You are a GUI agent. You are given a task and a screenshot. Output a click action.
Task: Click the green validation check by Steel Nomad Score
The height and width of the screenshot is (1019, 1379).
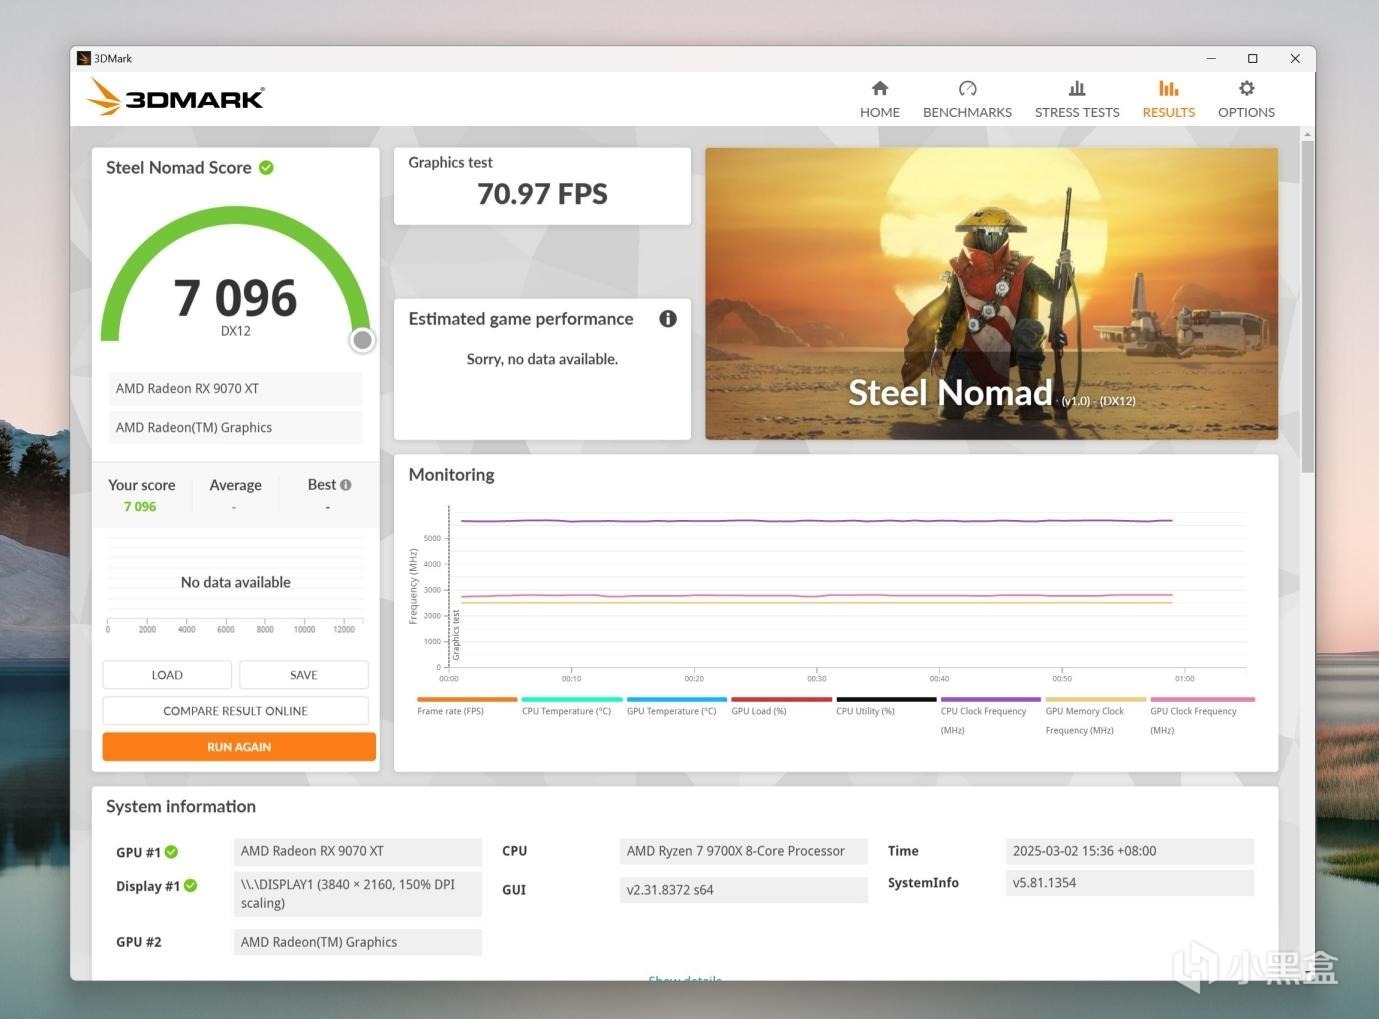tap(266, 167)
